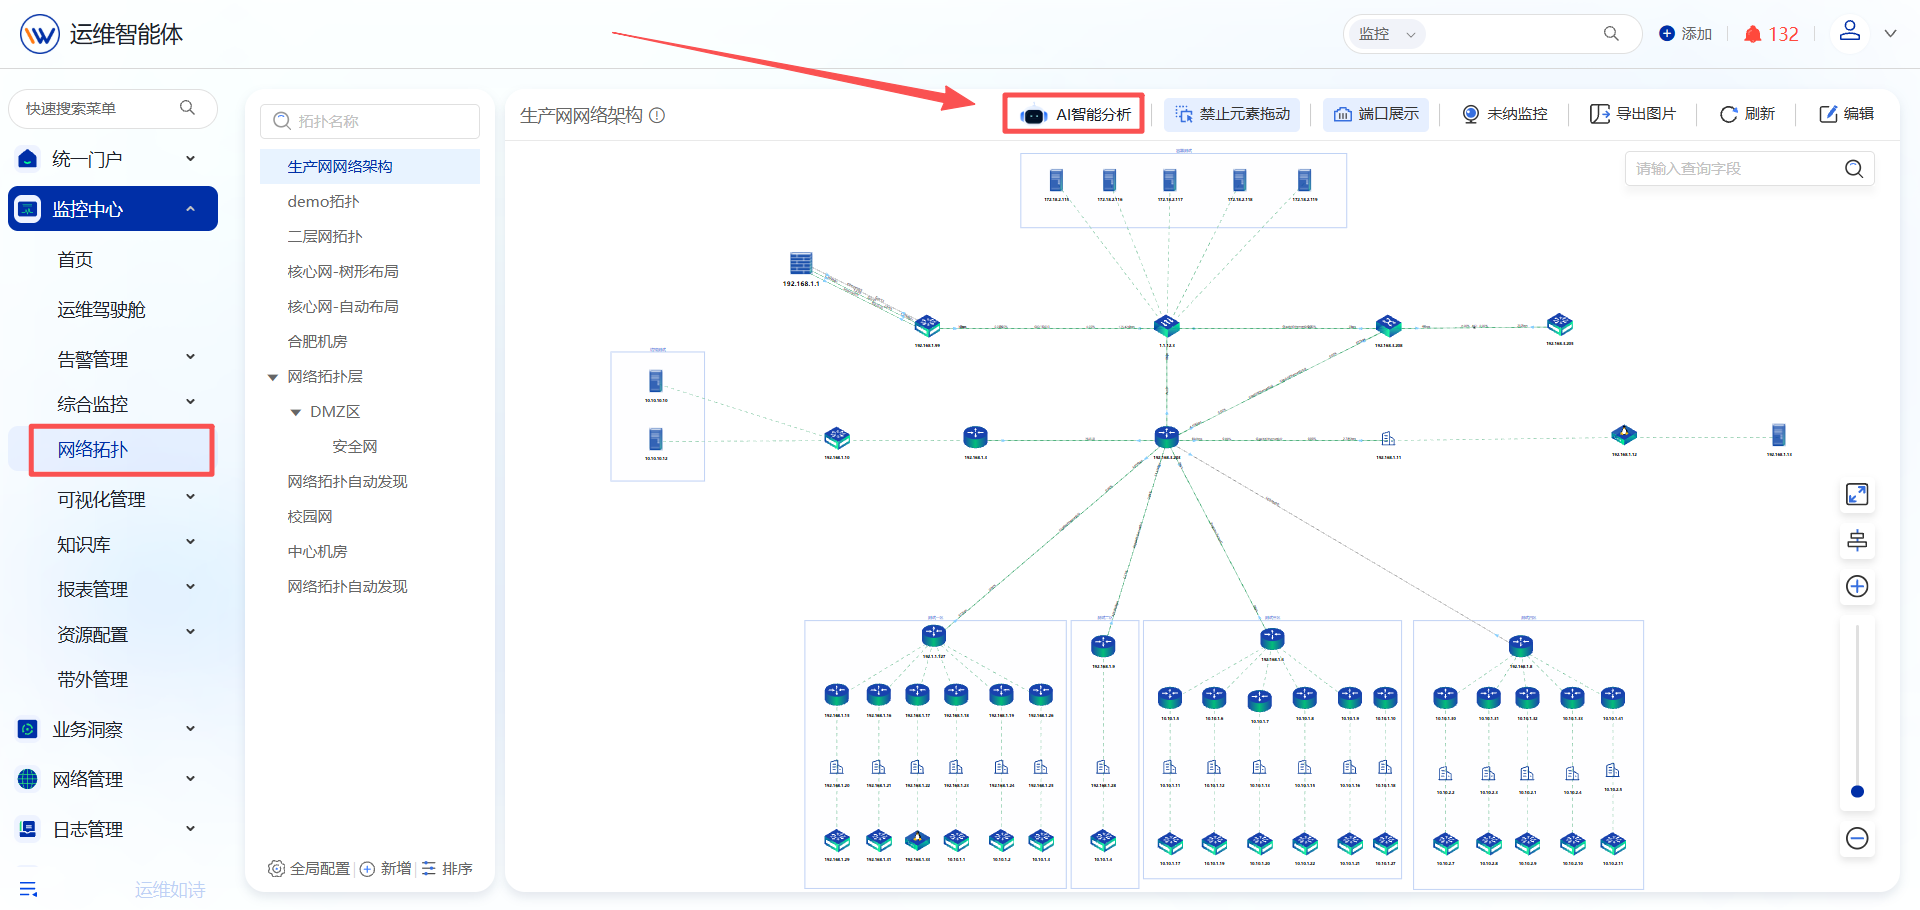Expand the user account dropdown arrow
The image size is (1920, 910).
pyautogui.click(x=1890, y=33)
